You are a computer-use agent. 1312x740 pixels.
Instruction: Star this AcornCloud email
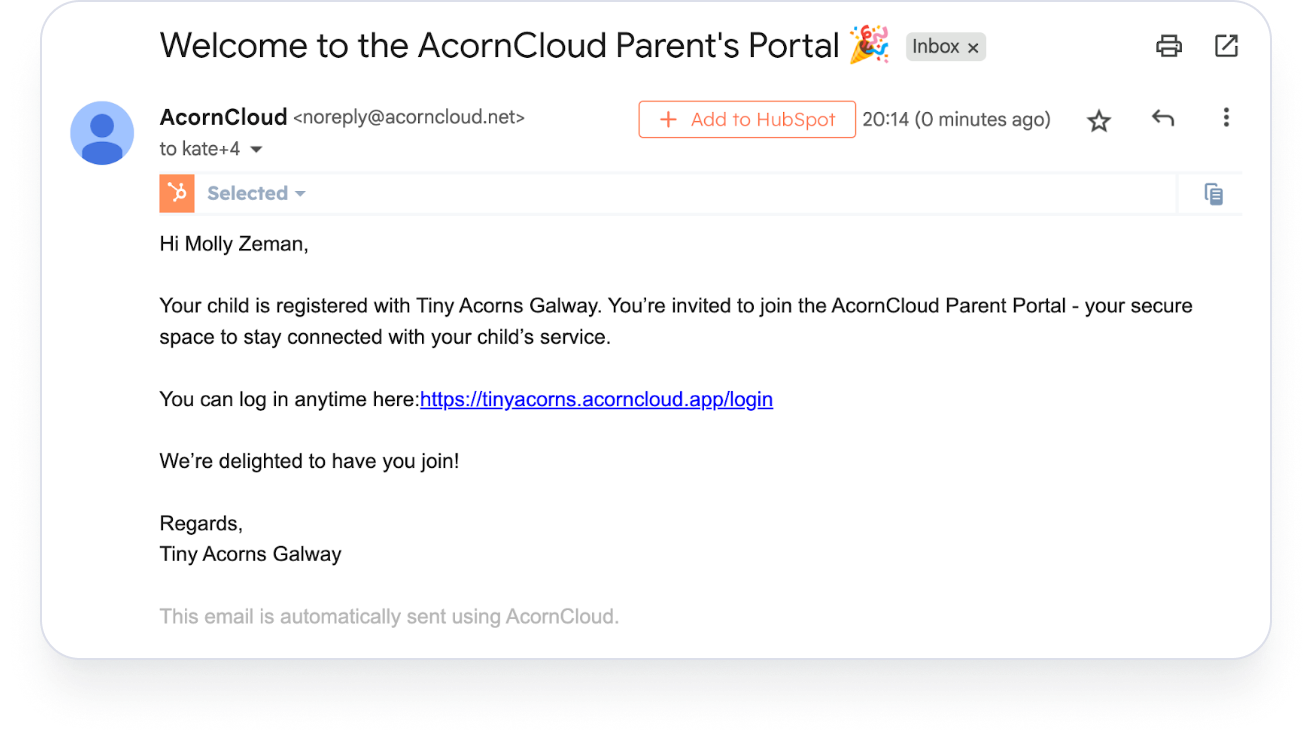pos(1099,121)
